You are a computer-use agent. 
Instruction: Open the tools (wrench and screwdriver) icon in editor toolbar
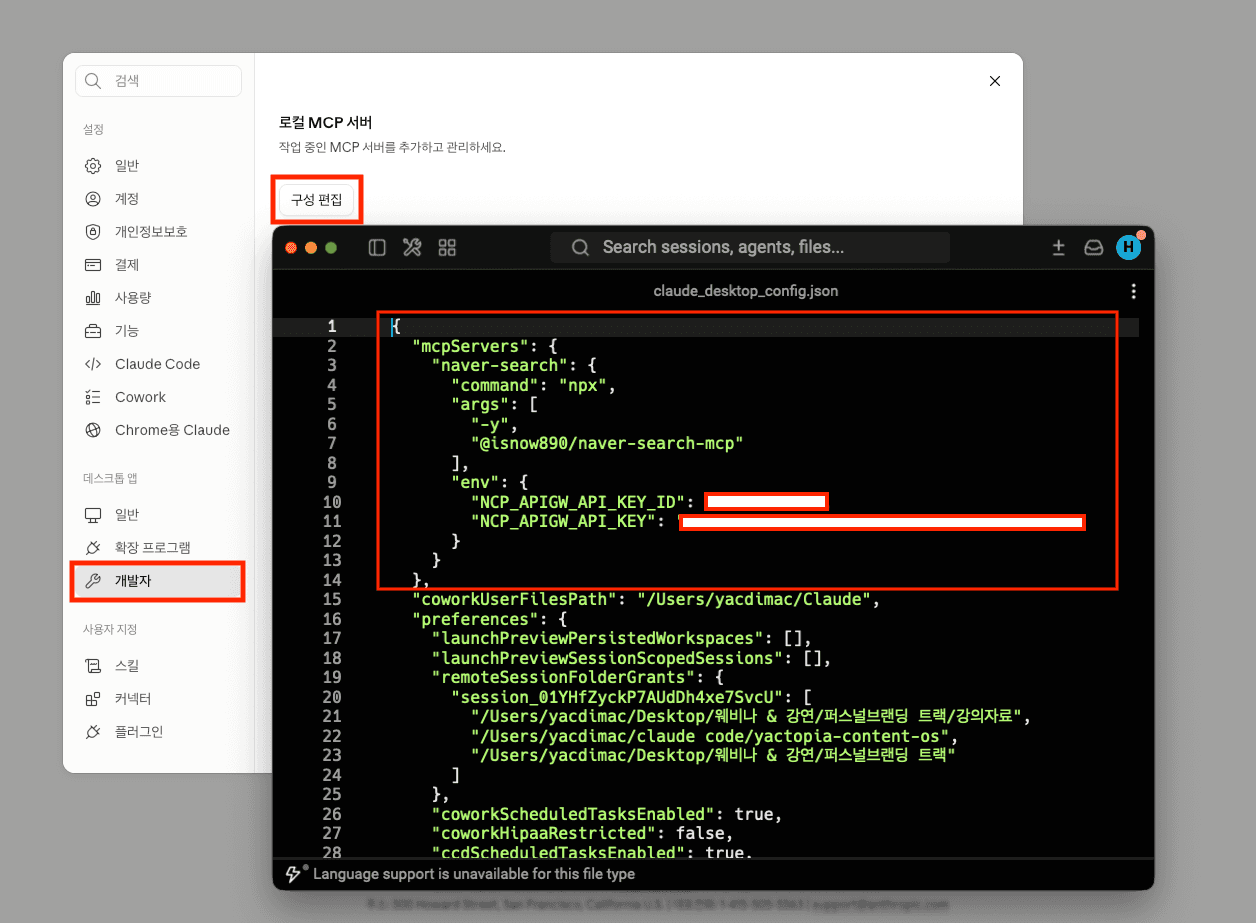[x=412, y=247]
